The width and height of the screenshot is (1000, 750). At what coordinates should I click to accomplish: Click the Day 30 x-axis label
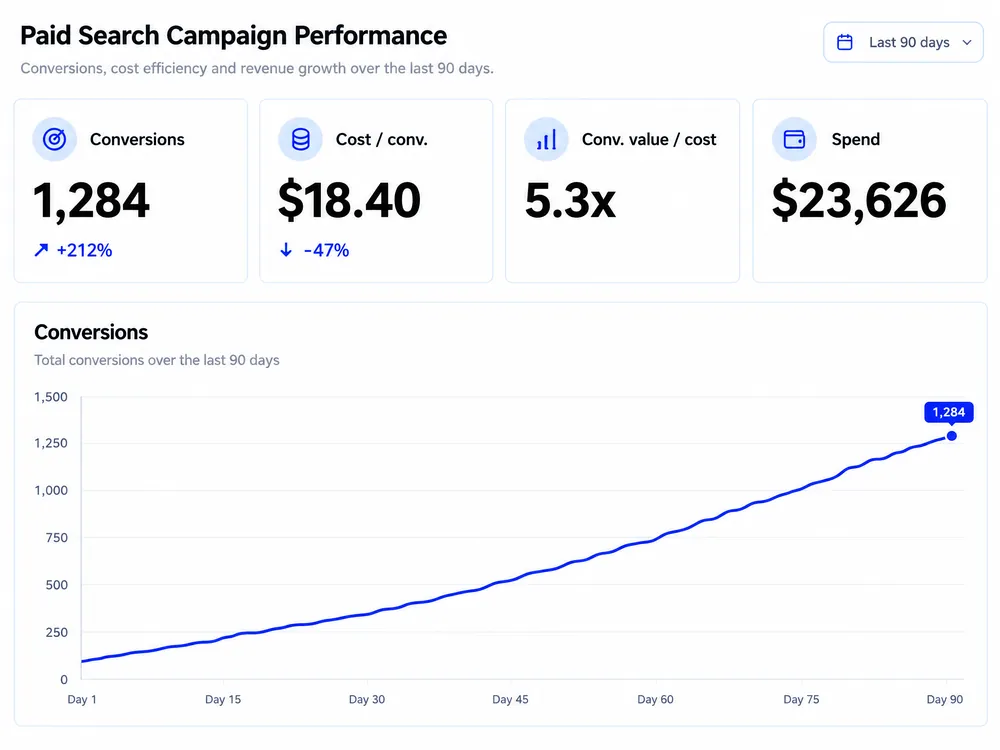tap(367, 700)
